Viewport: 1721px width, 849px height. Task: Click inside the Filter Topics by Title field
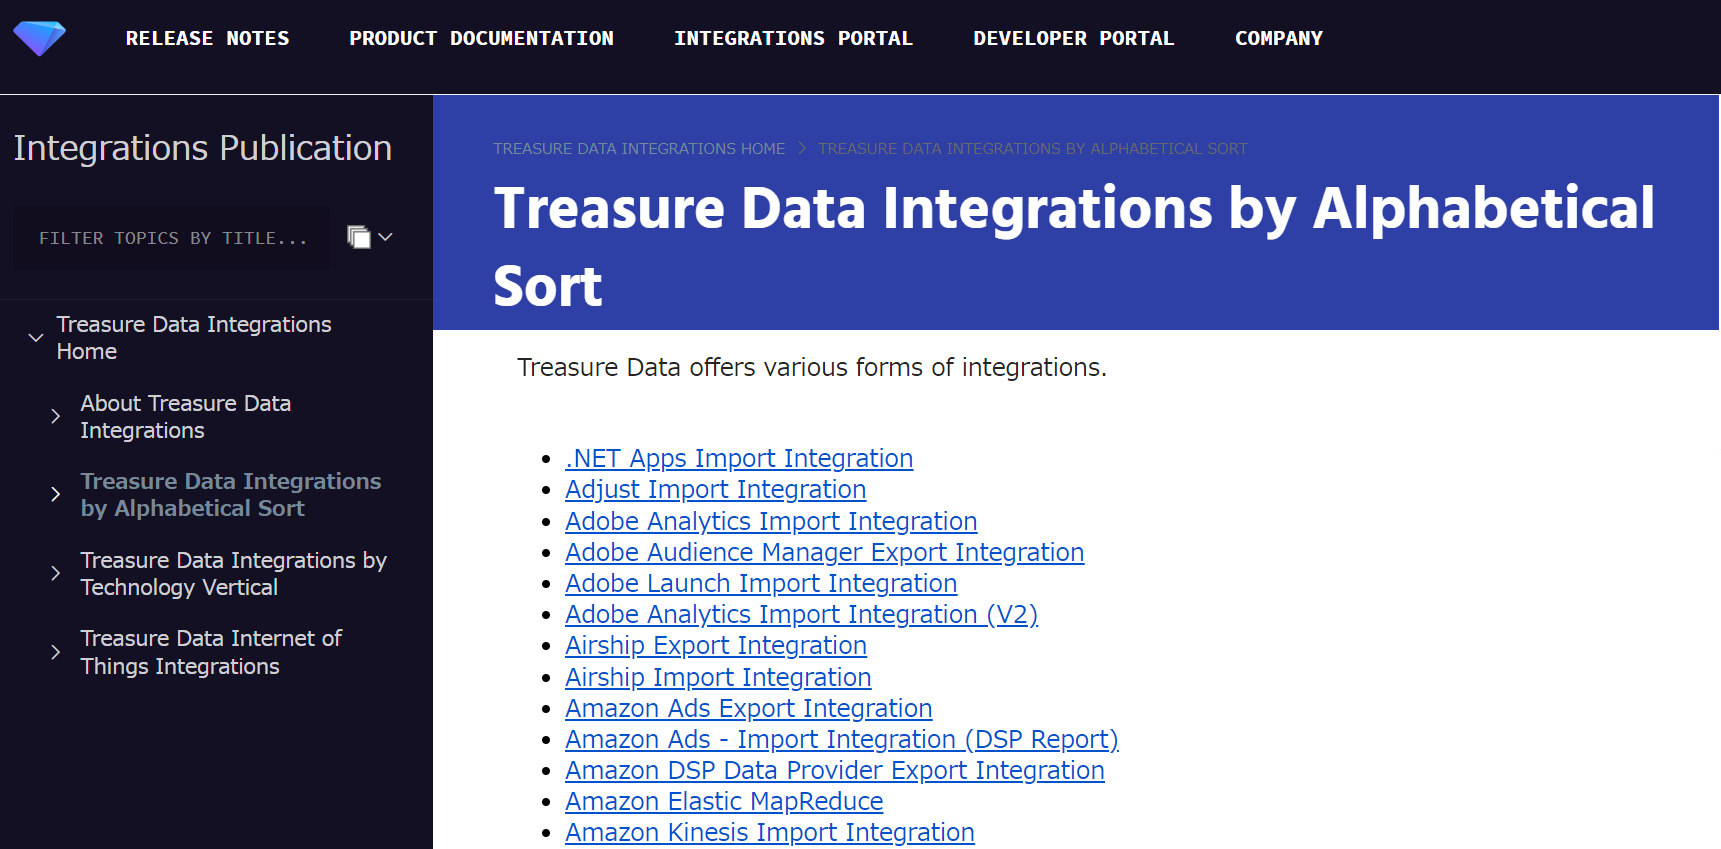point(170,237)
